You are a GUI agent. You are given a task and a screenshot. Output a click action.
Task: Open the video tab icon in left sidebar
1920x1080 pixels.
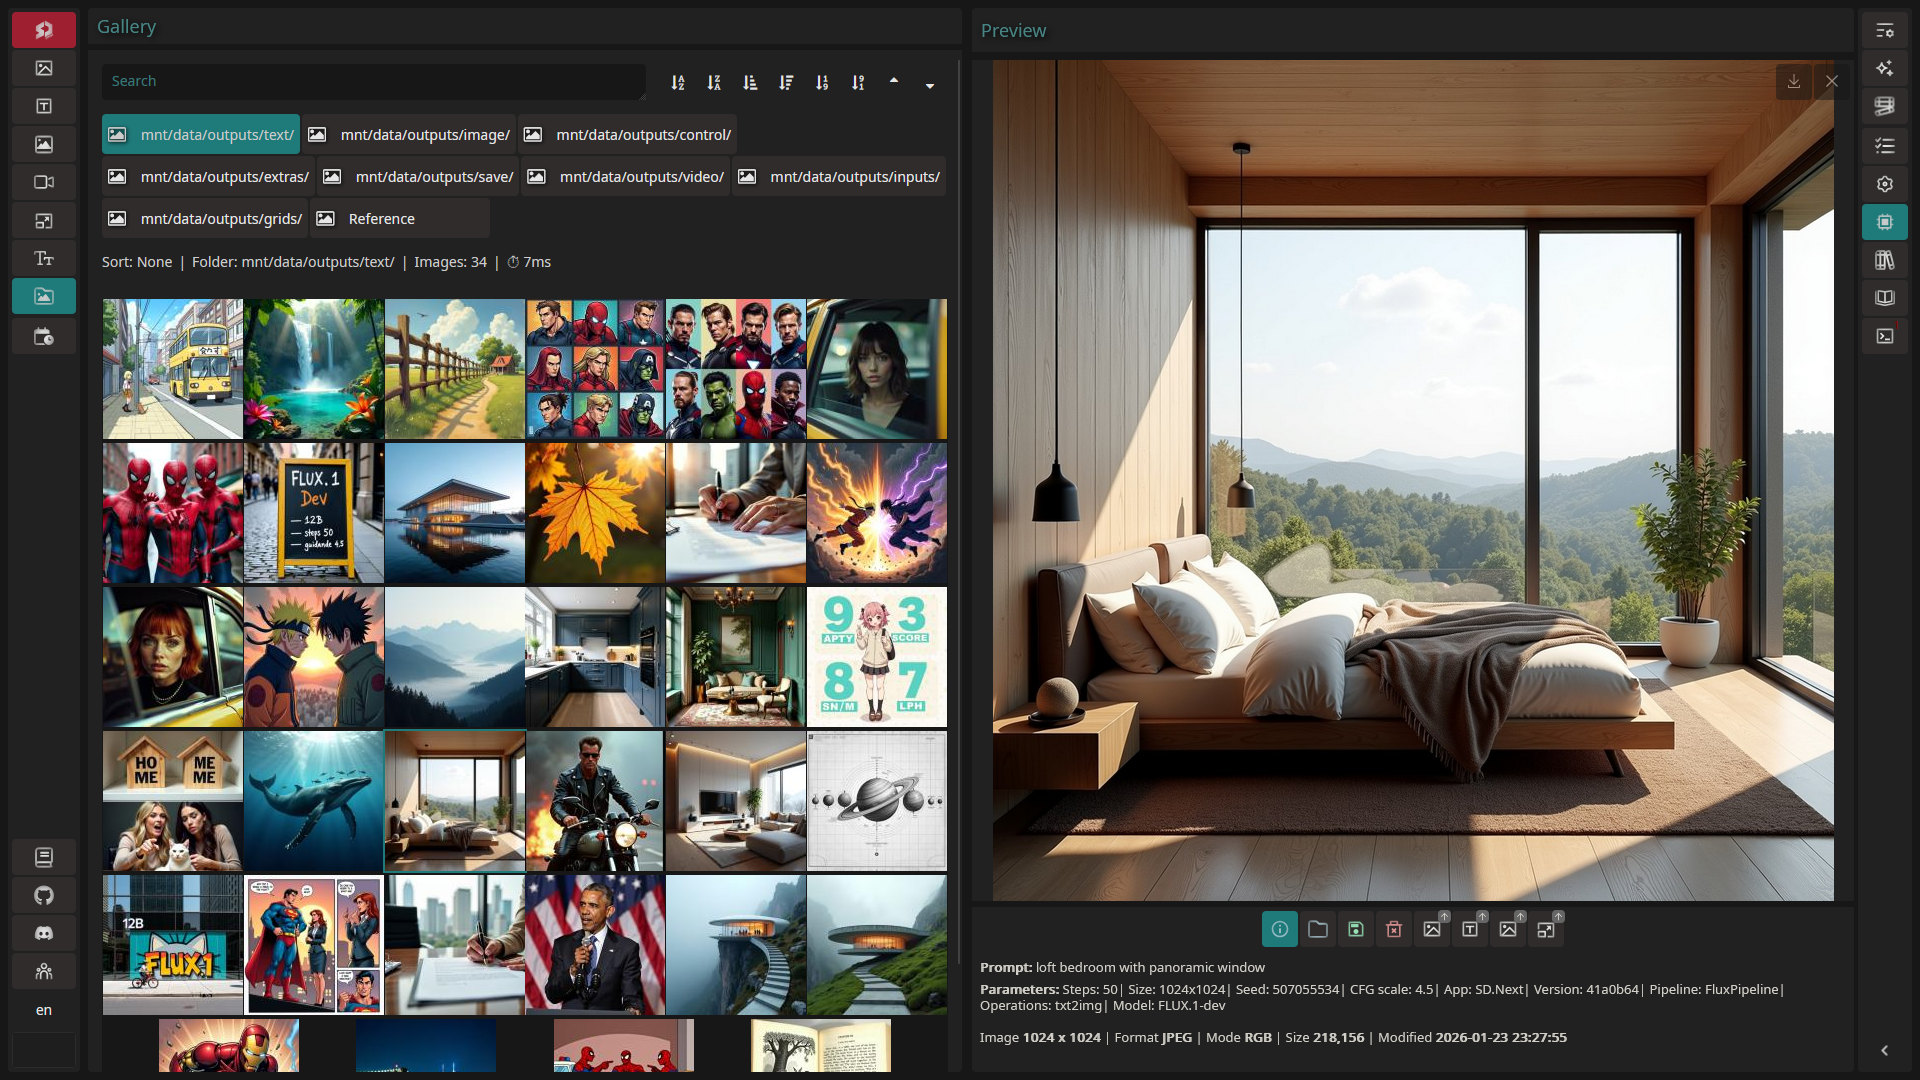44,182
